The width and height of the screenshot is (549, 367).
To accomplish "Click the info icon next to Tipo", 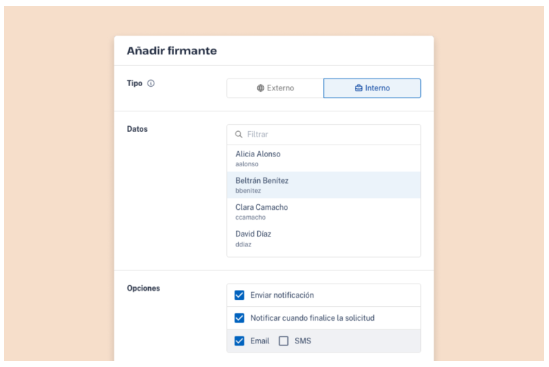I will tap(151, 83).
